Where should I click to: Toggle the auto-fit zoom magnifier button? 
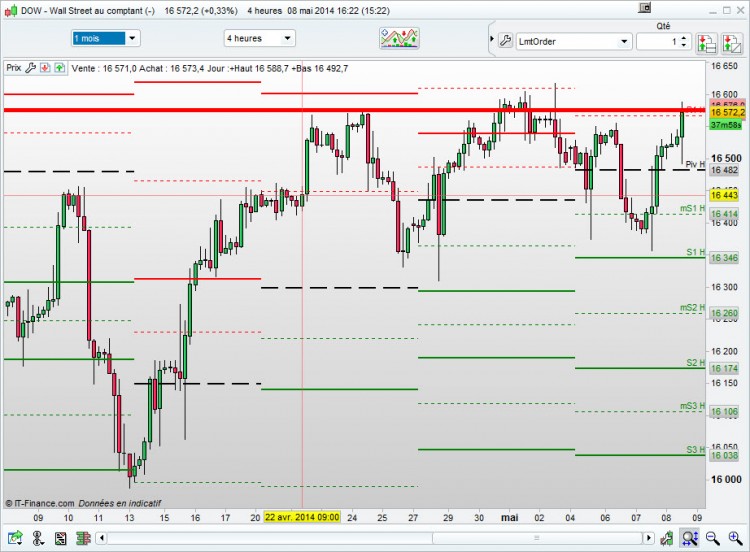click(x=690, y=538)
